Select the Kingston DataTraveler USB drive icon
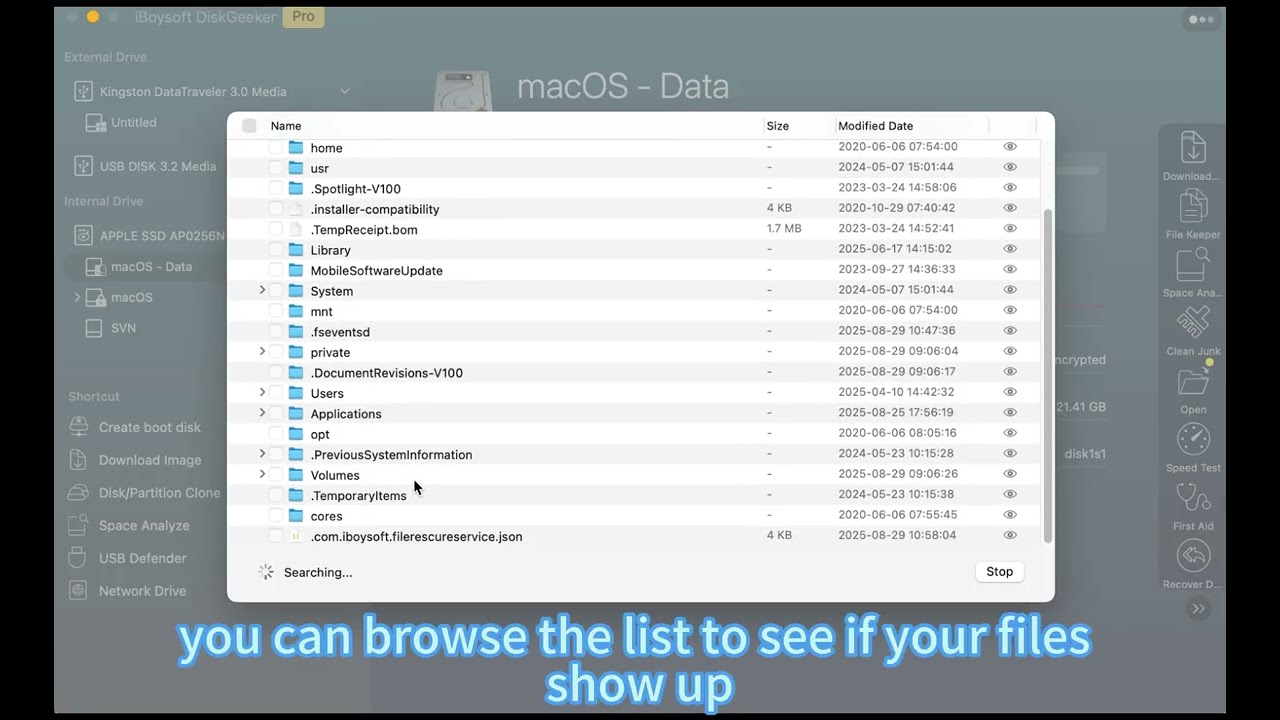 click(x=84, y=91)
